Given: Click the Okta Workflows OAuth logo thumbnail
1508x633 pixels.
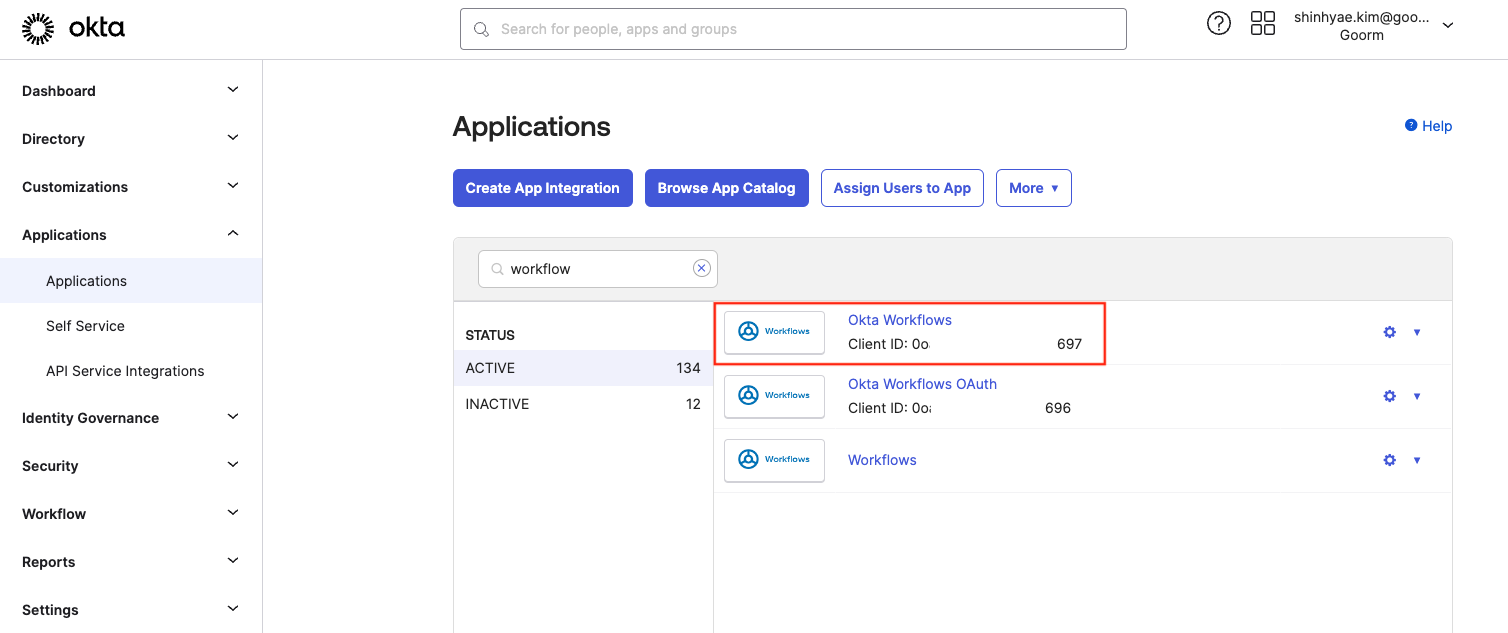Looking at the screenshot, I should [x=774, y=396].
